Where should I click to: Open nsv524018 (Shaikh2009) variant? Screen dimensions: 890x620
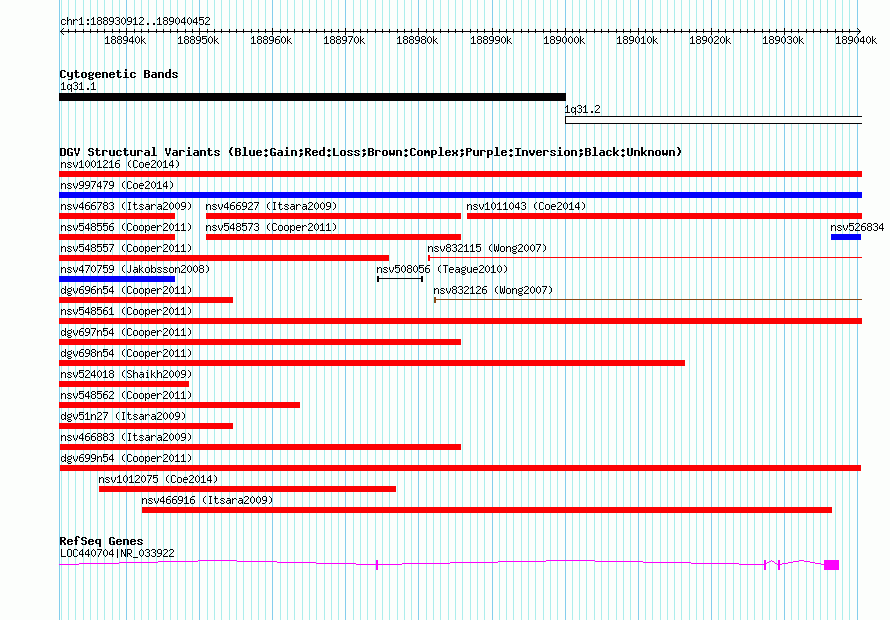126,374
